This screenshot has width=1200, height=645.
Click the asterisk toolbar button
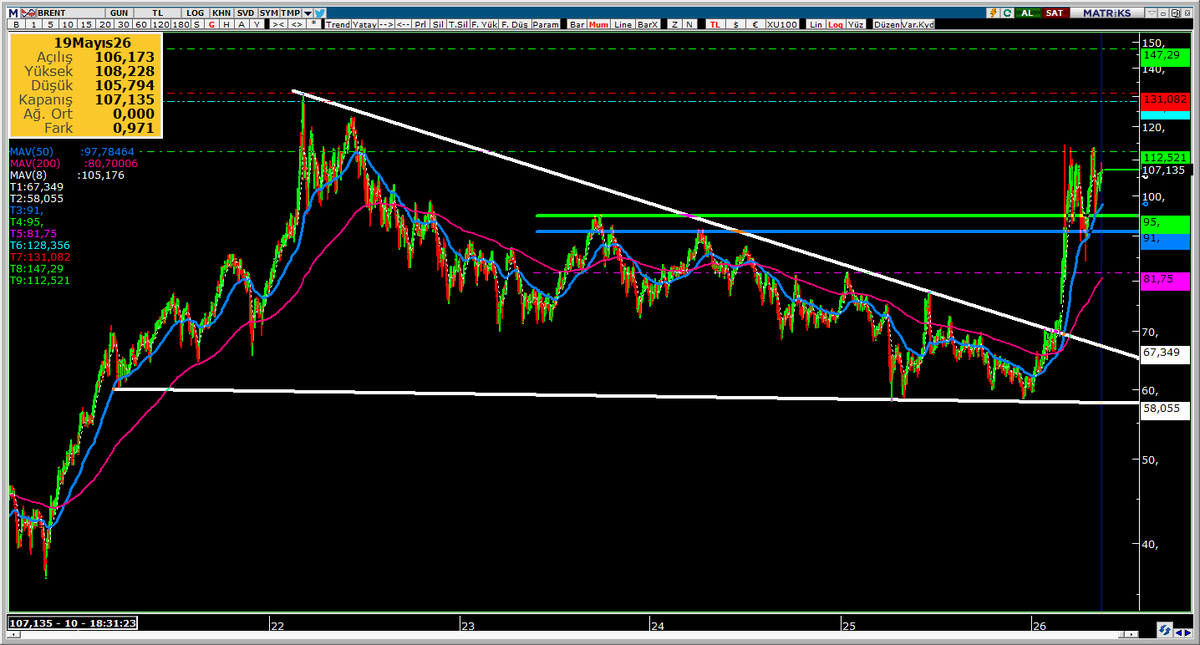[x=315, y=24]
